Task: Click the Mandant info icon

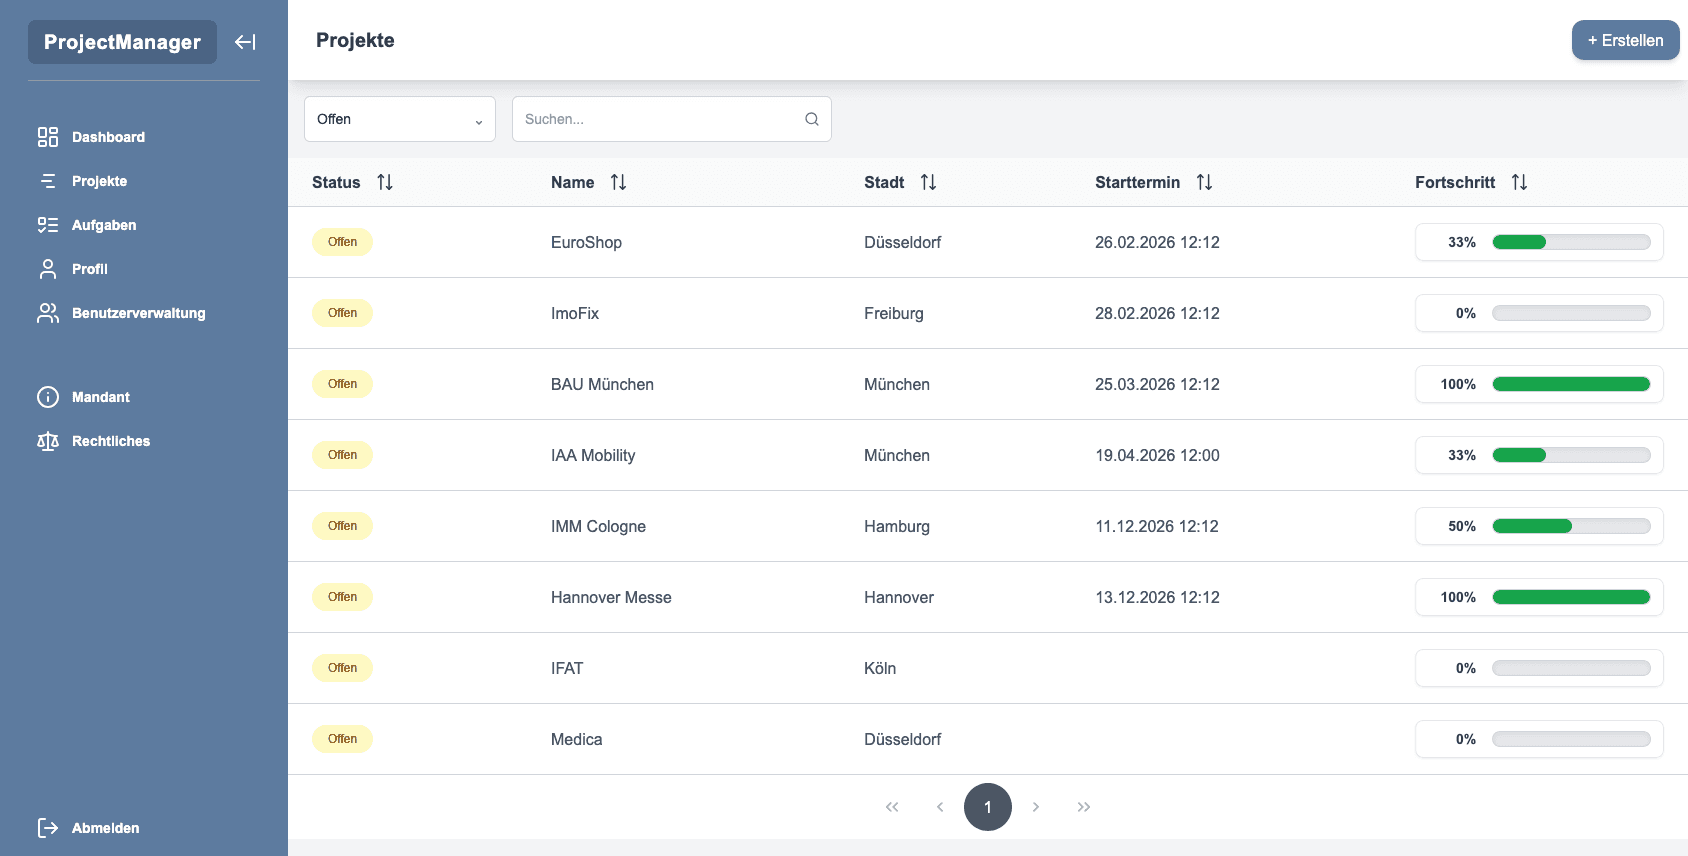Action: click(x=48, y=397)
